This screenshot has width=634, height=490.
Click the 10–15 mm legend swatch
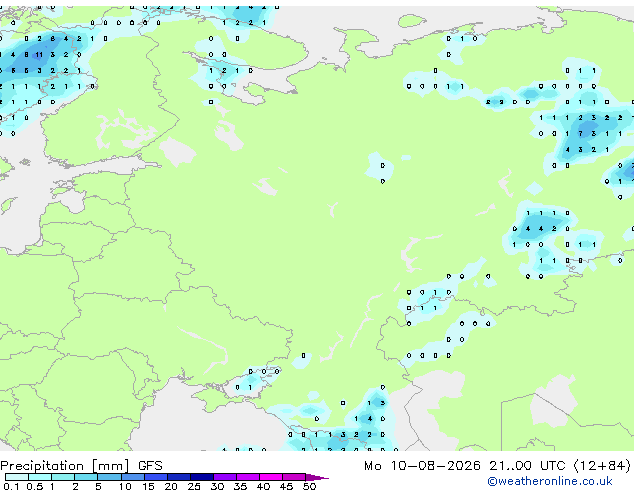tap(133, 477)
